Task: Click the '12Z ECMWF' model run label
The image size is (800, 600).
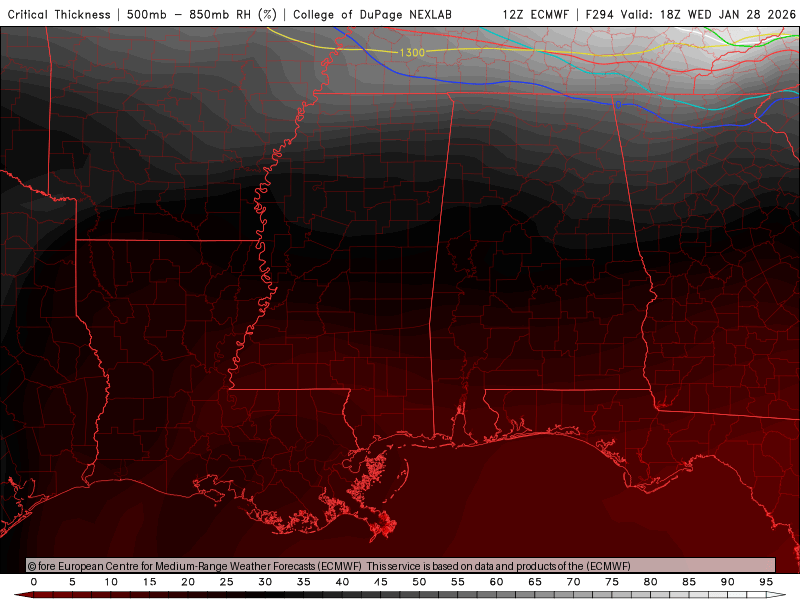Action: (536, 15)
